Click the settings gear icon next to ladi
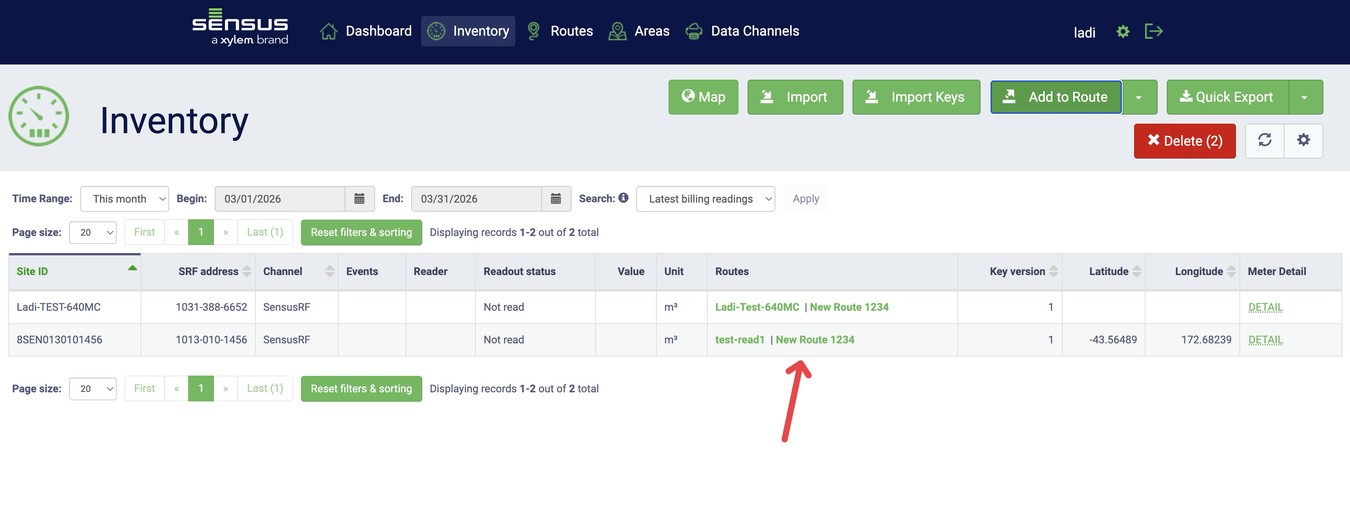1350x516 pixels. 1123,32
